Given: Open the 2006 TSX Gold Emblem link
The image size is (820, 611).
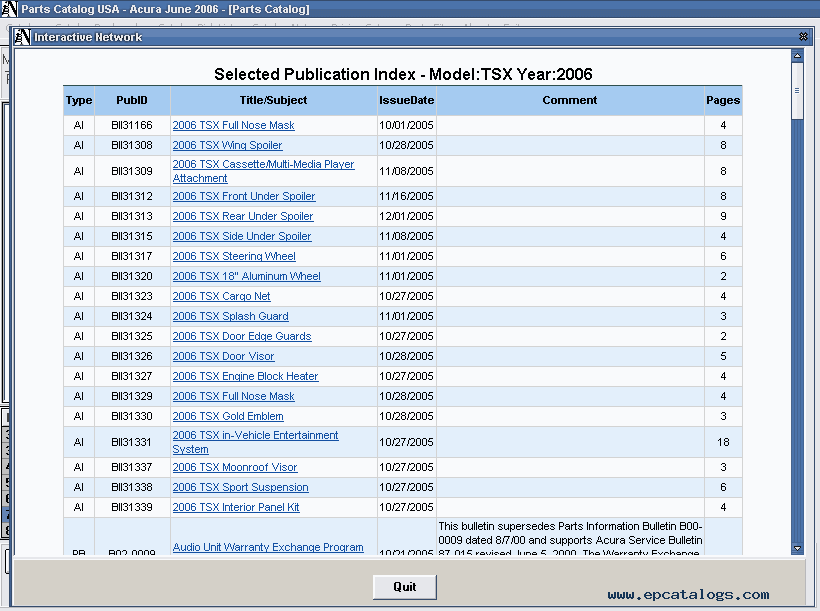Looking at the screenshot, I should tap(228, 416).
